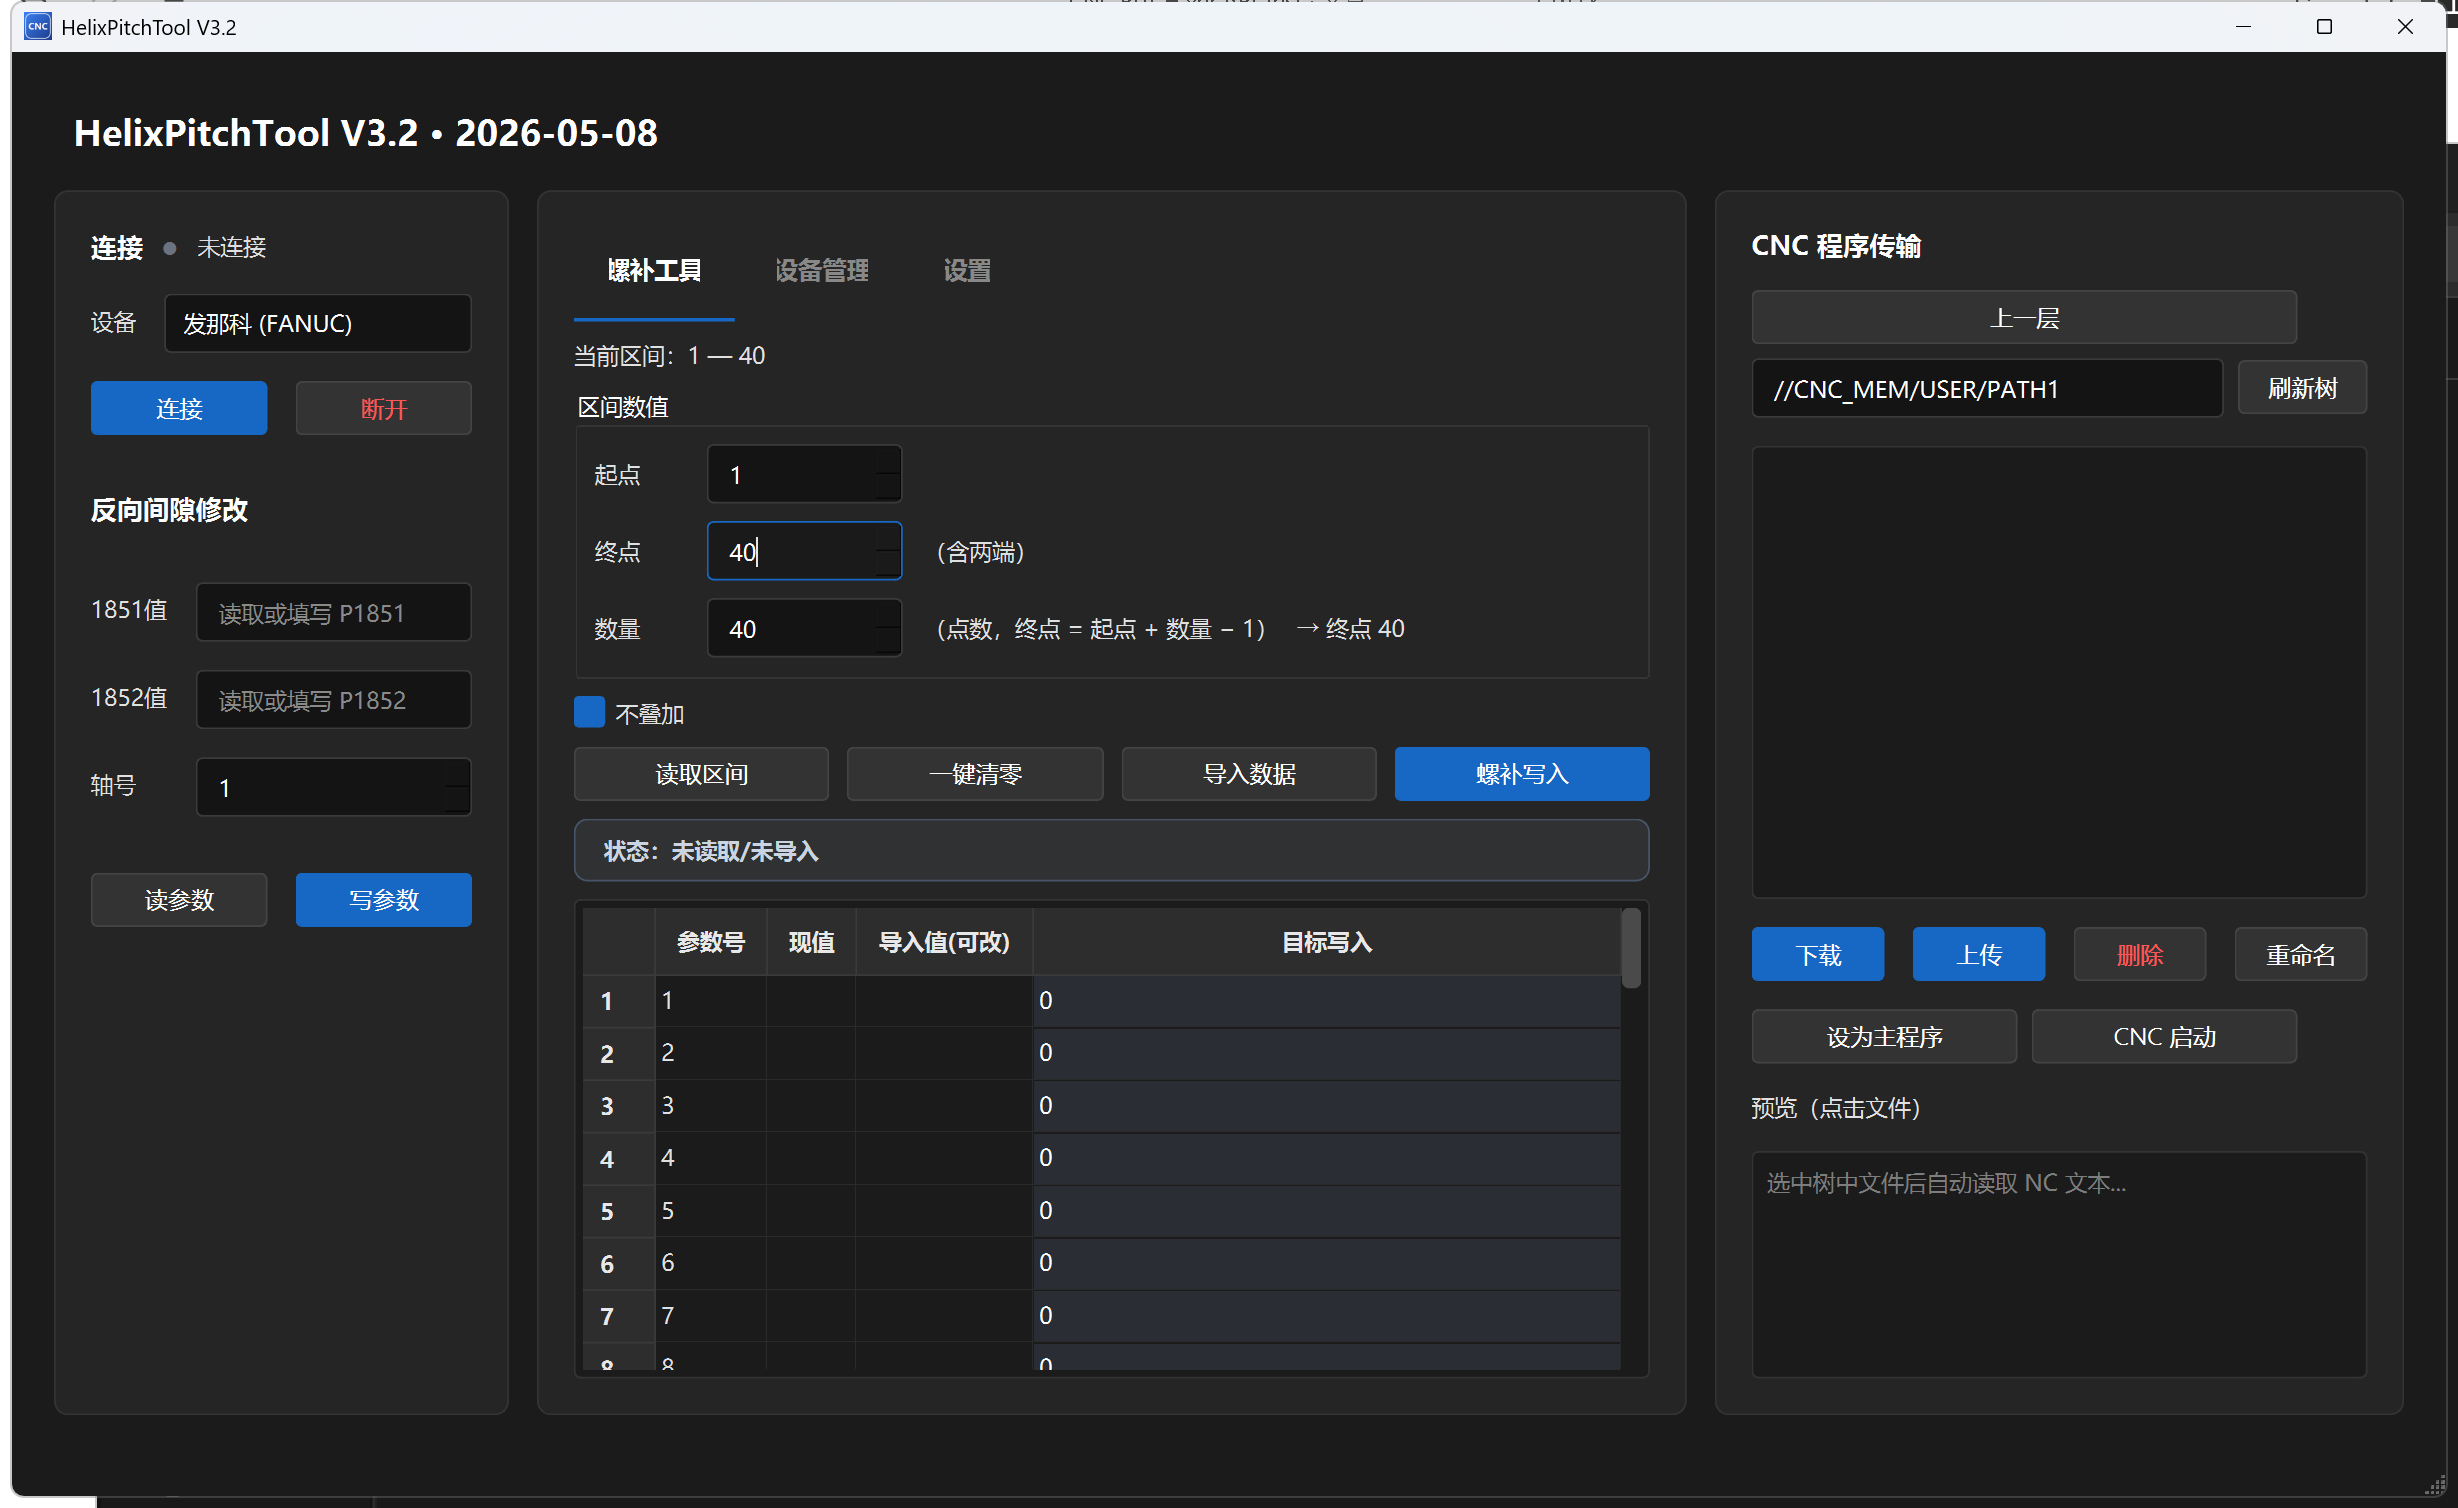Click the 目标写入 cell in row 4
The width and height of the screenshot is (2458, 1508).
(1327, 1158)
